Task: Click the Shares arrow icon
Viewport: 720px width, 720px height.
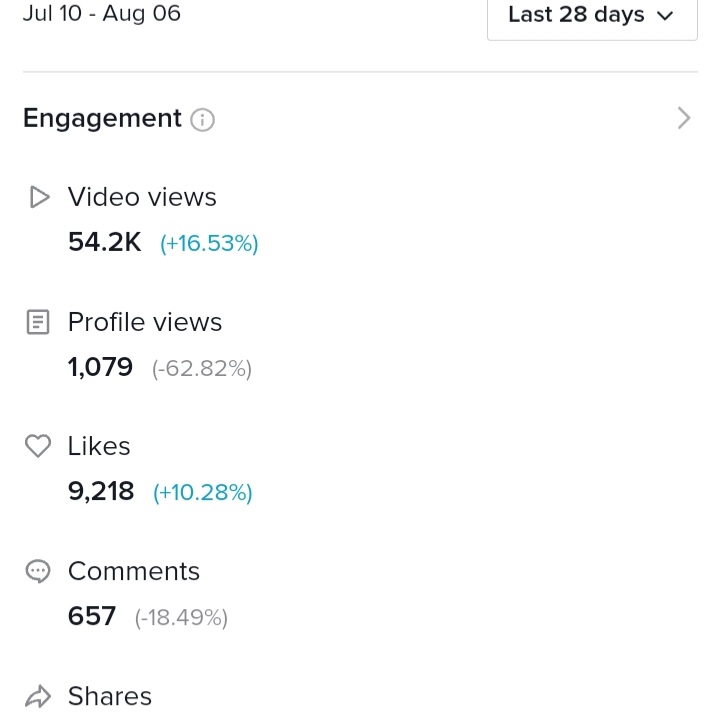Action: [38, 697]
